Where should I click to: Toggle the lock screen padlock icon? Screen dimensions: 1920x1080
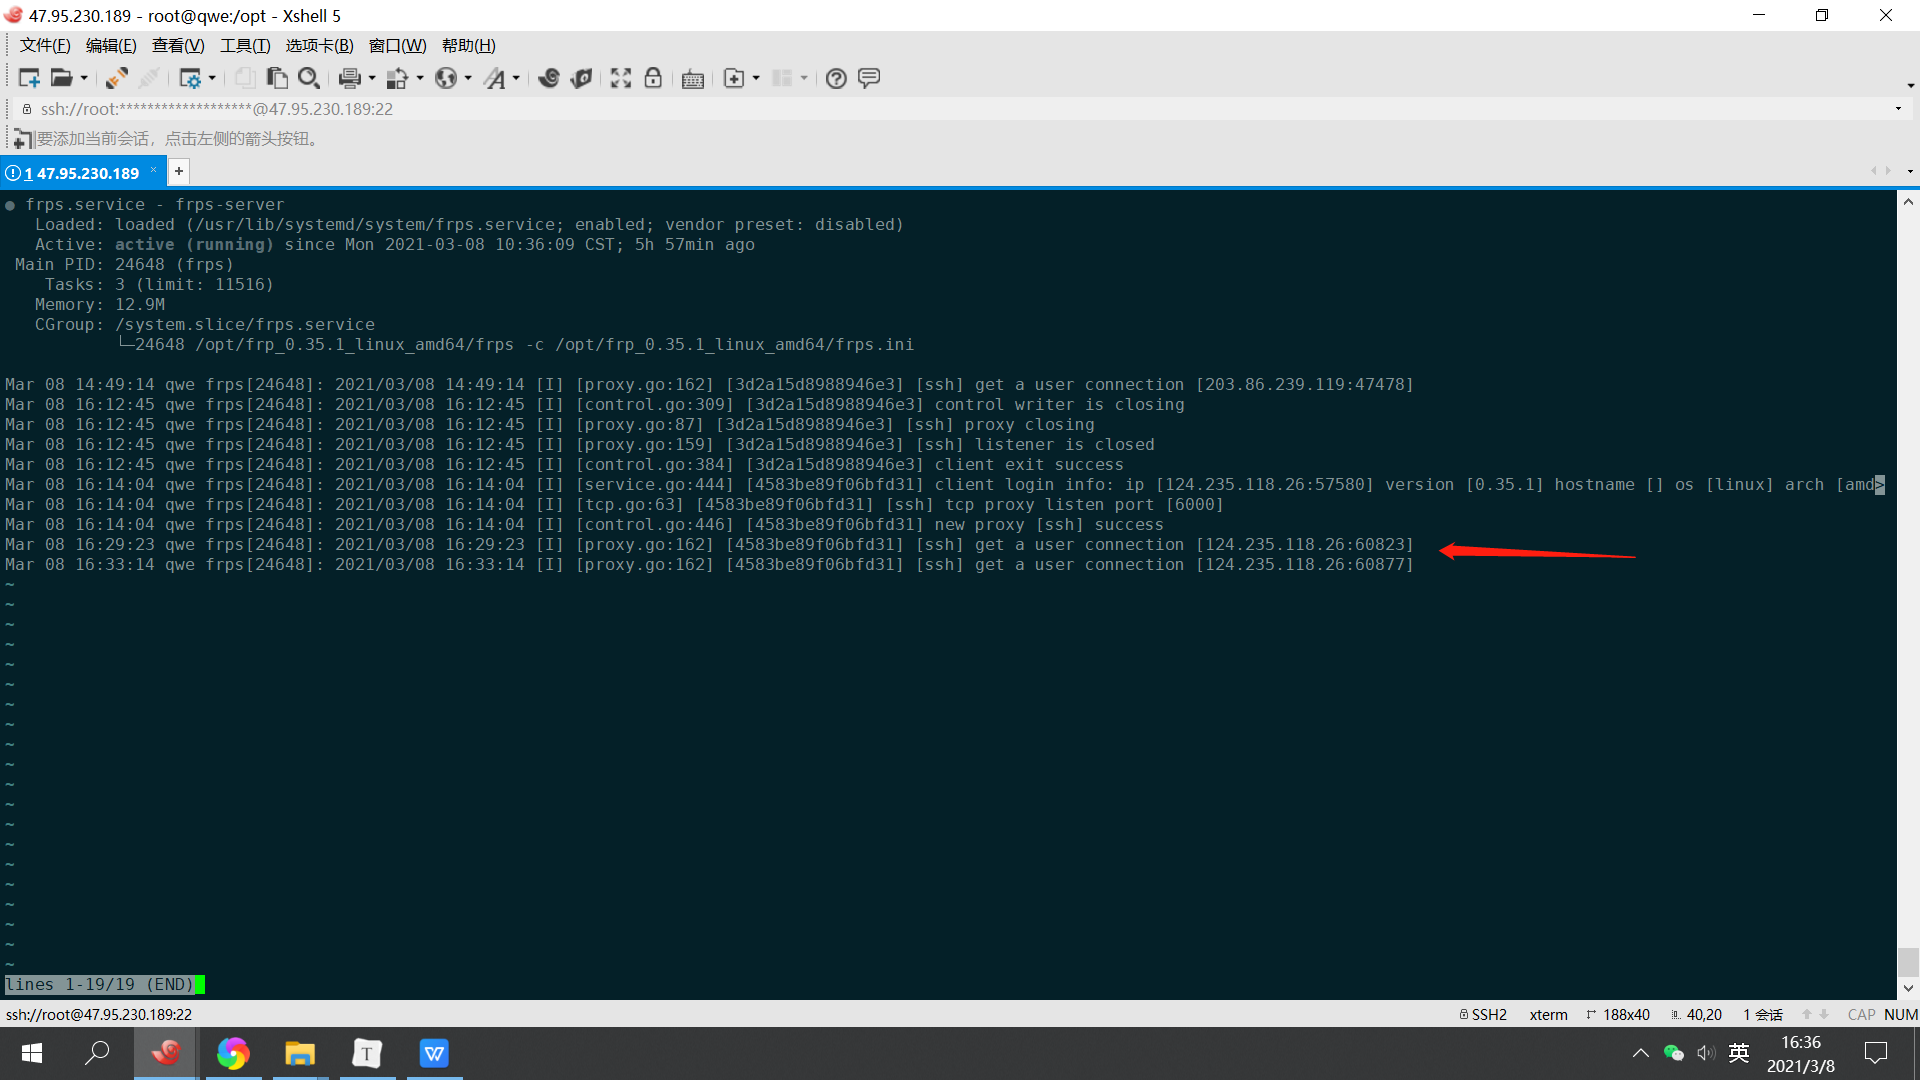pyautogui.click(x=653, y=78)
